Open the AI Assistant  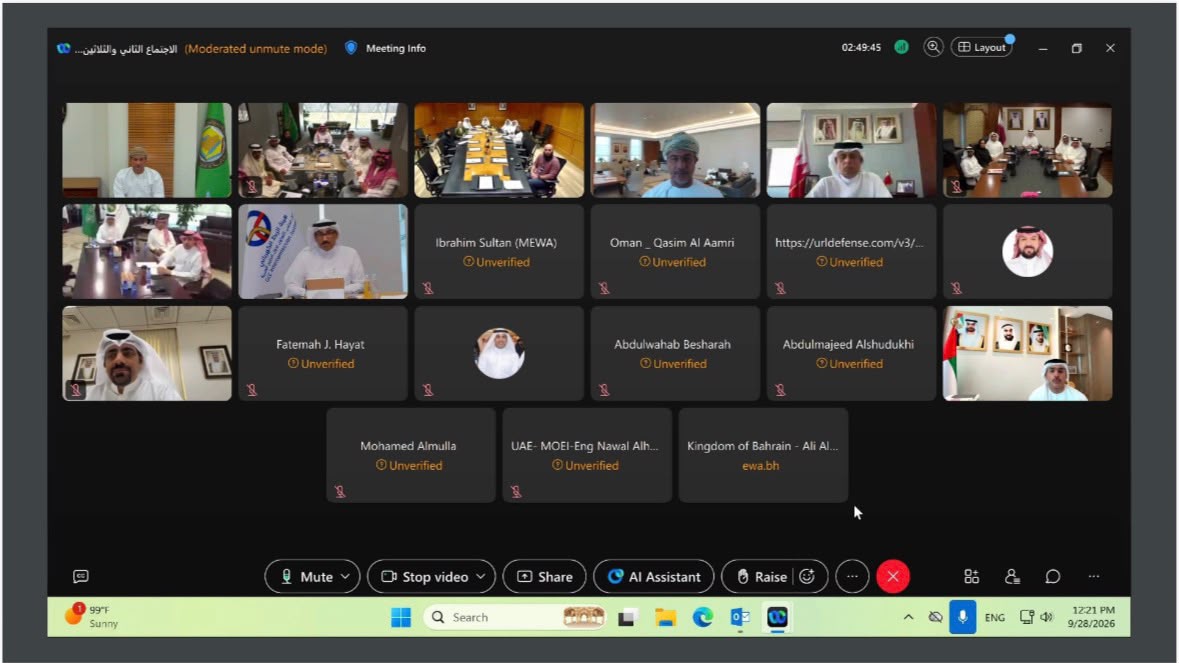pyautogui.click(x=653, y=577)
